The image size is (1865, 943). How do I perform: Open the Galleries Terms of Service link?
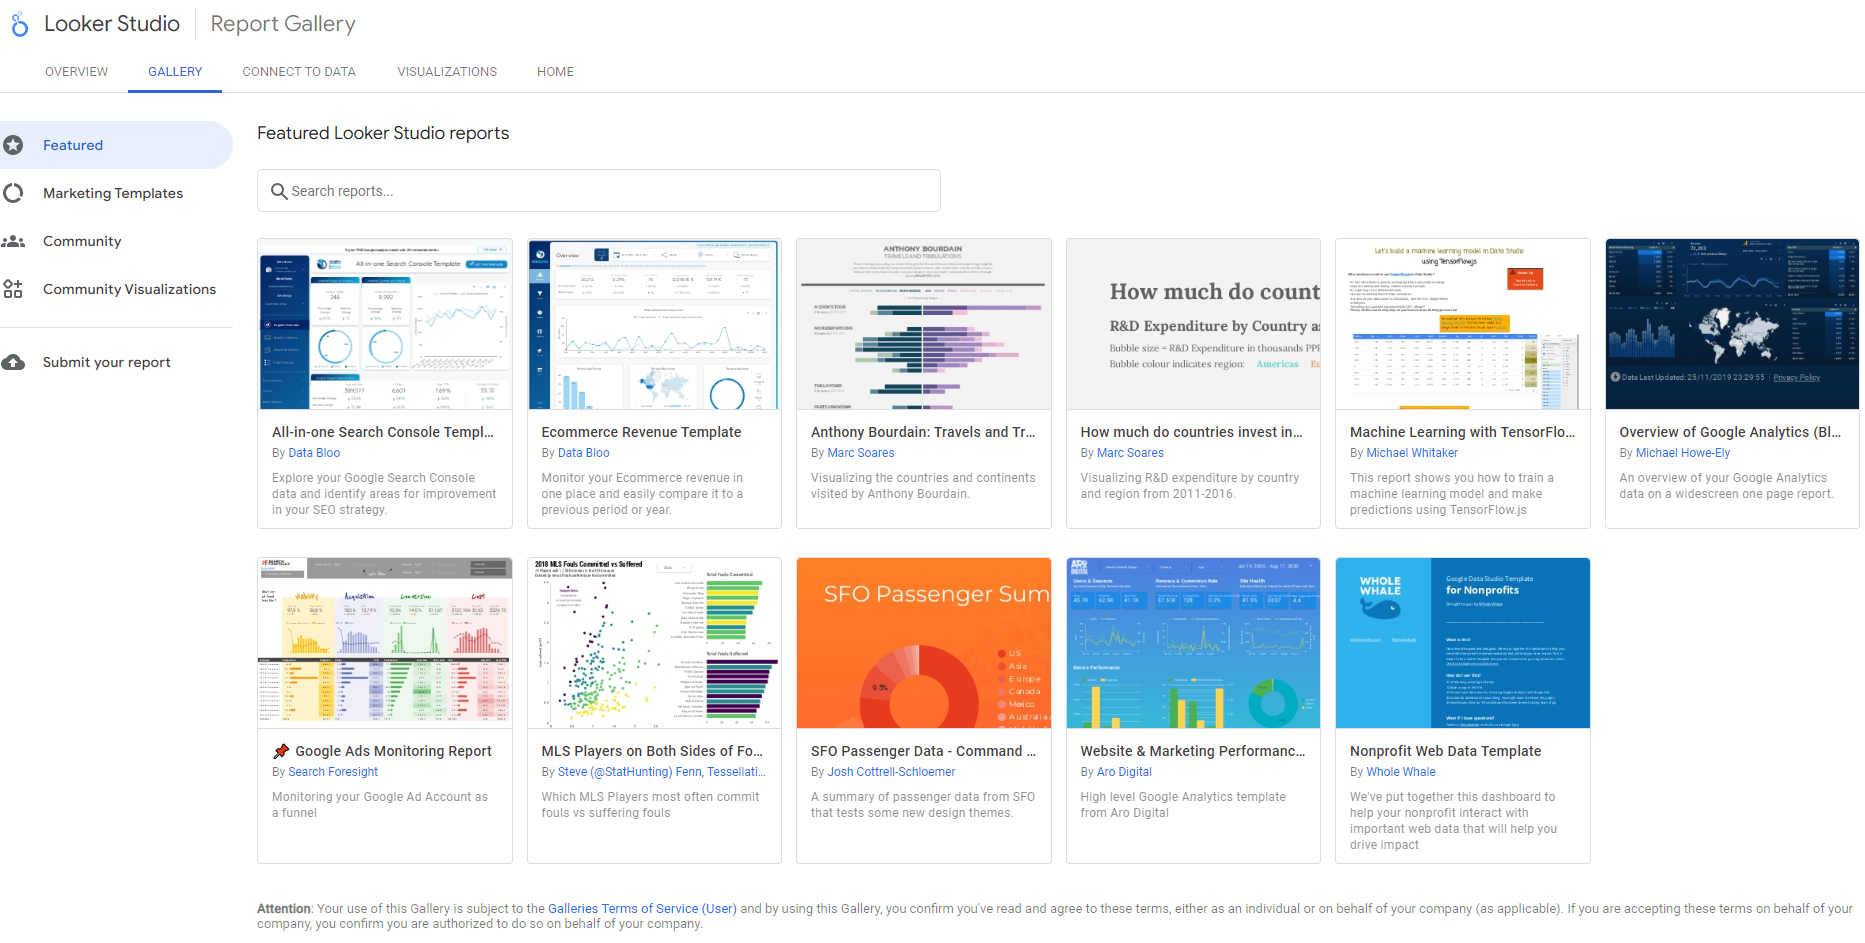coord(641,909)
